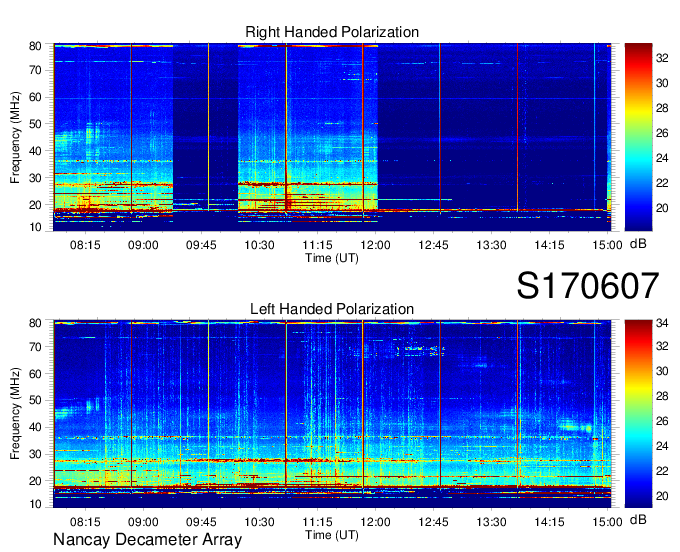Click the 12:45 time tick of Right Handed plot
This screenshot has height=552, width=680.
click(x=434, y=245)
